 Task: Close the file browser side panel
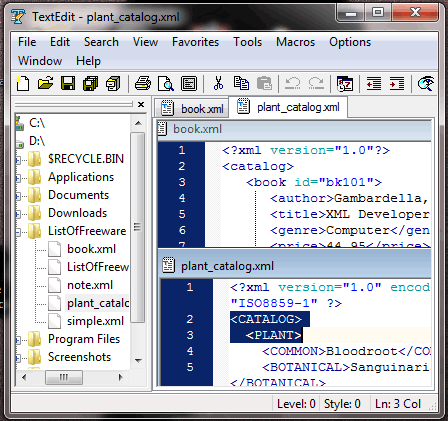[x=141, y=105]
